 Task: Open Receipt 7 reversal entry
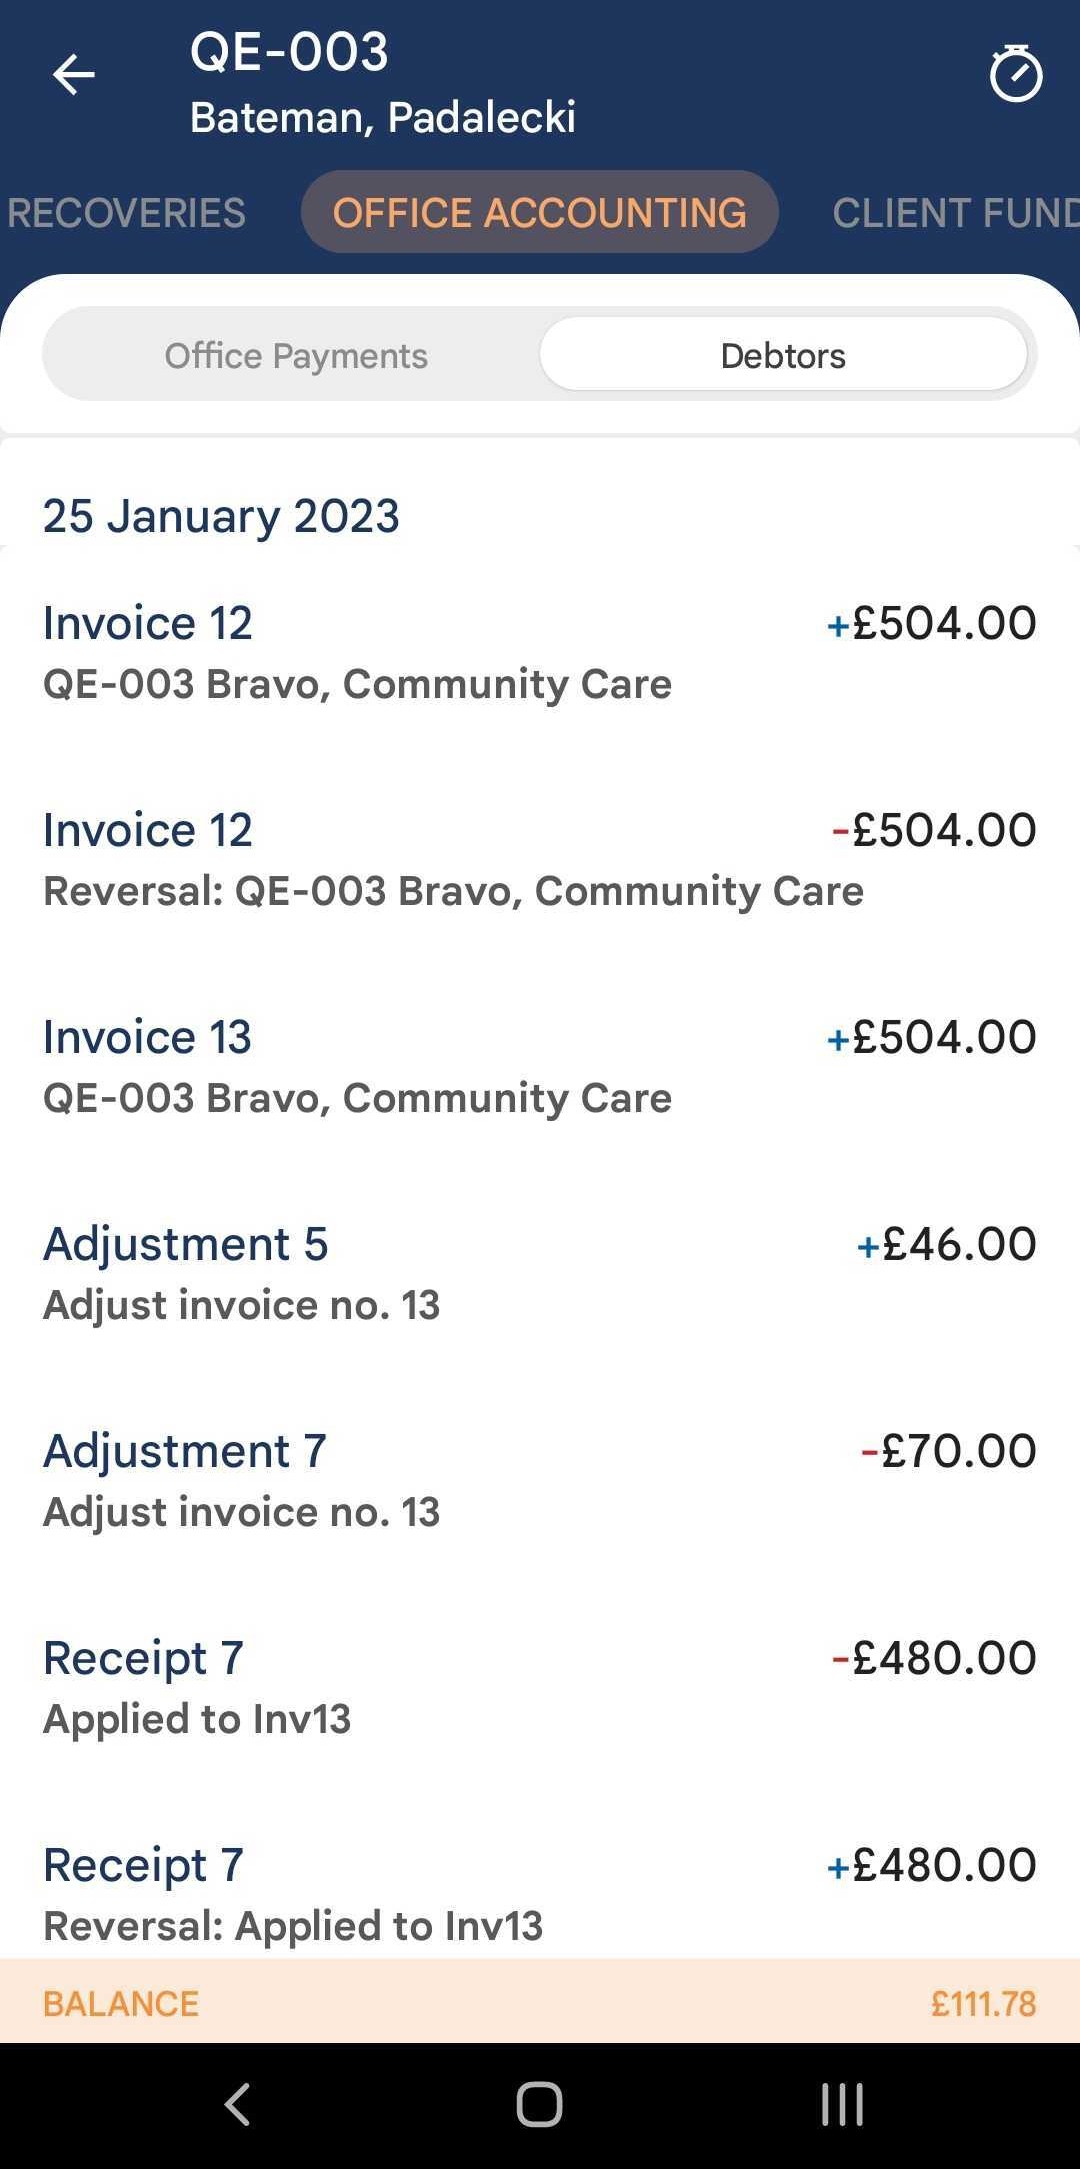click(x=539, y=1893)
